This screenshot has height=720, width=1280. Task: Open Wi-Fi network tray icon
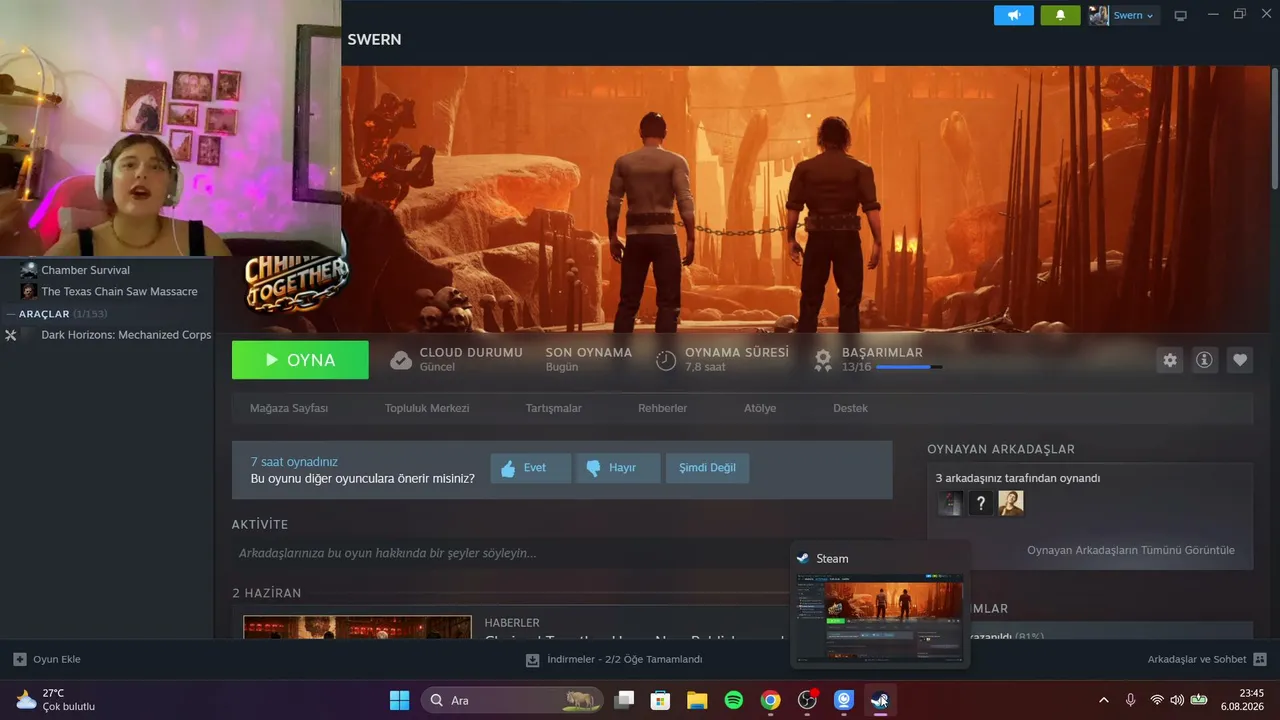coord(1157,700)
